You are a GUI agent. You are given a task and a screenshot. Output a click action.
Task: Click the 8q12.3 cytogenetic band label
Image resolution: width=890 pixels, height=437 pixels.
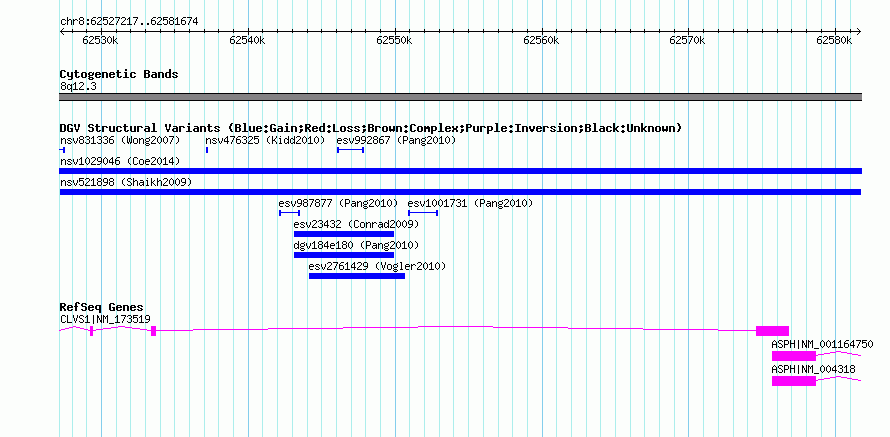coord(78,86)
